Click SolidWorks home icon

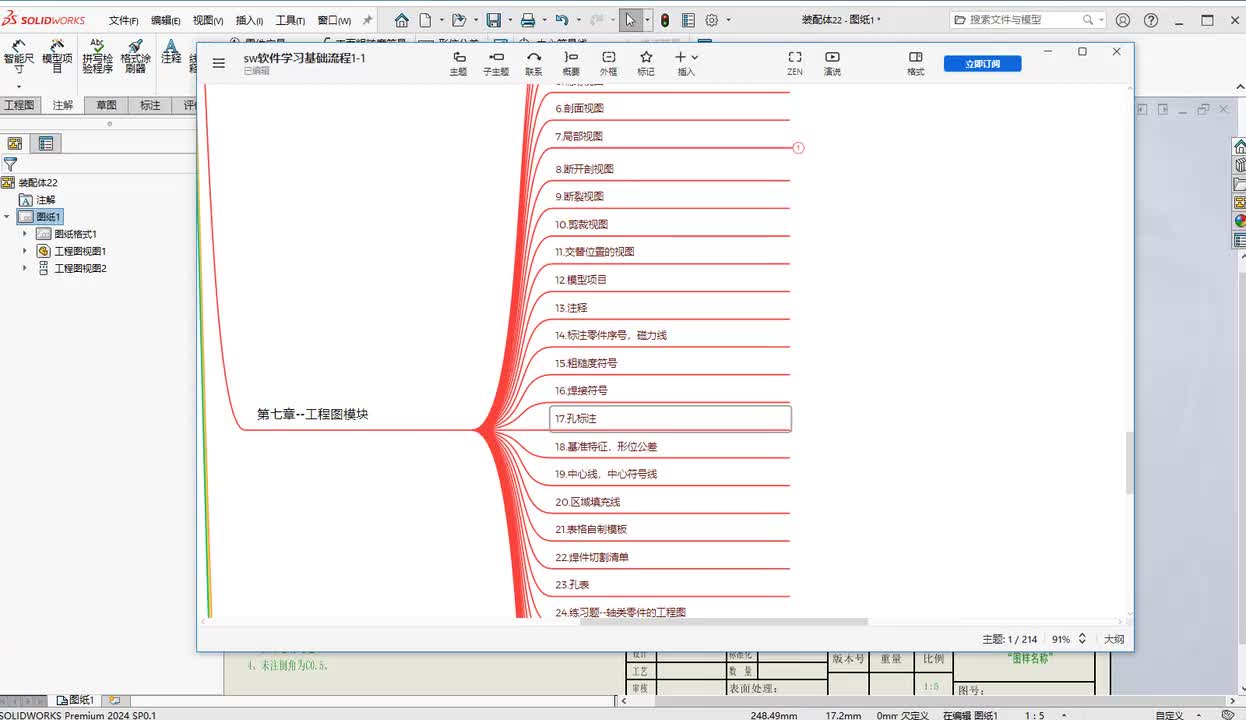[402, 20]
